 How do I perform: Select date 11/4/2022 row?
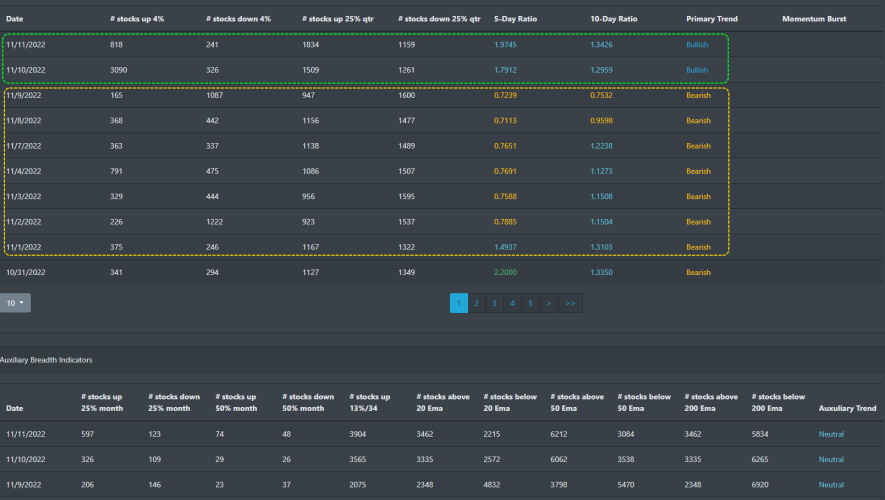(24, 171)
